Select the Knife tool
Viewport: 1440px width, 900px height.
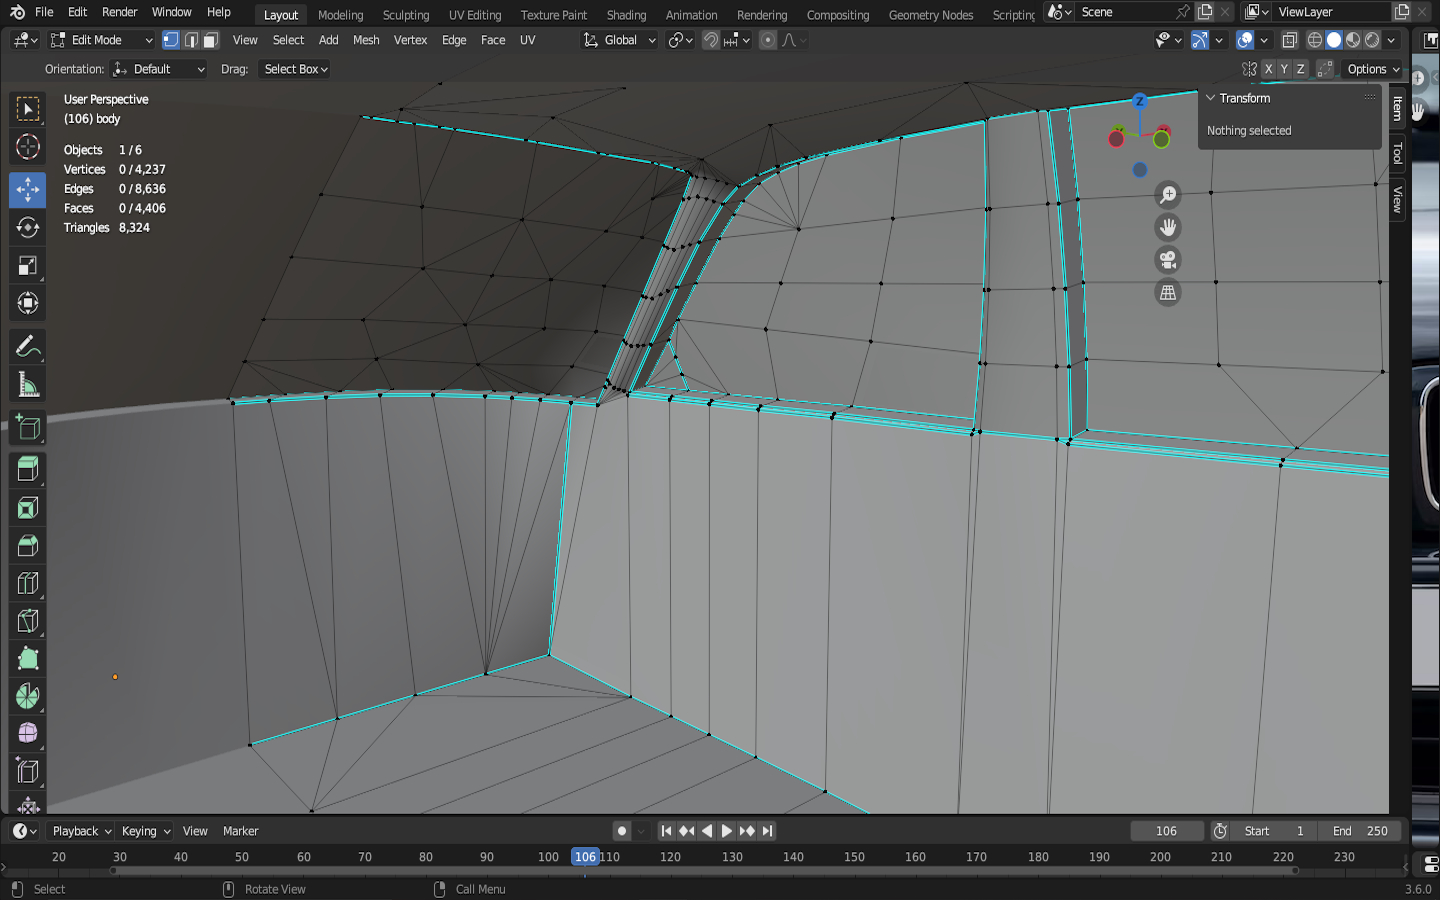pos(28,621)
